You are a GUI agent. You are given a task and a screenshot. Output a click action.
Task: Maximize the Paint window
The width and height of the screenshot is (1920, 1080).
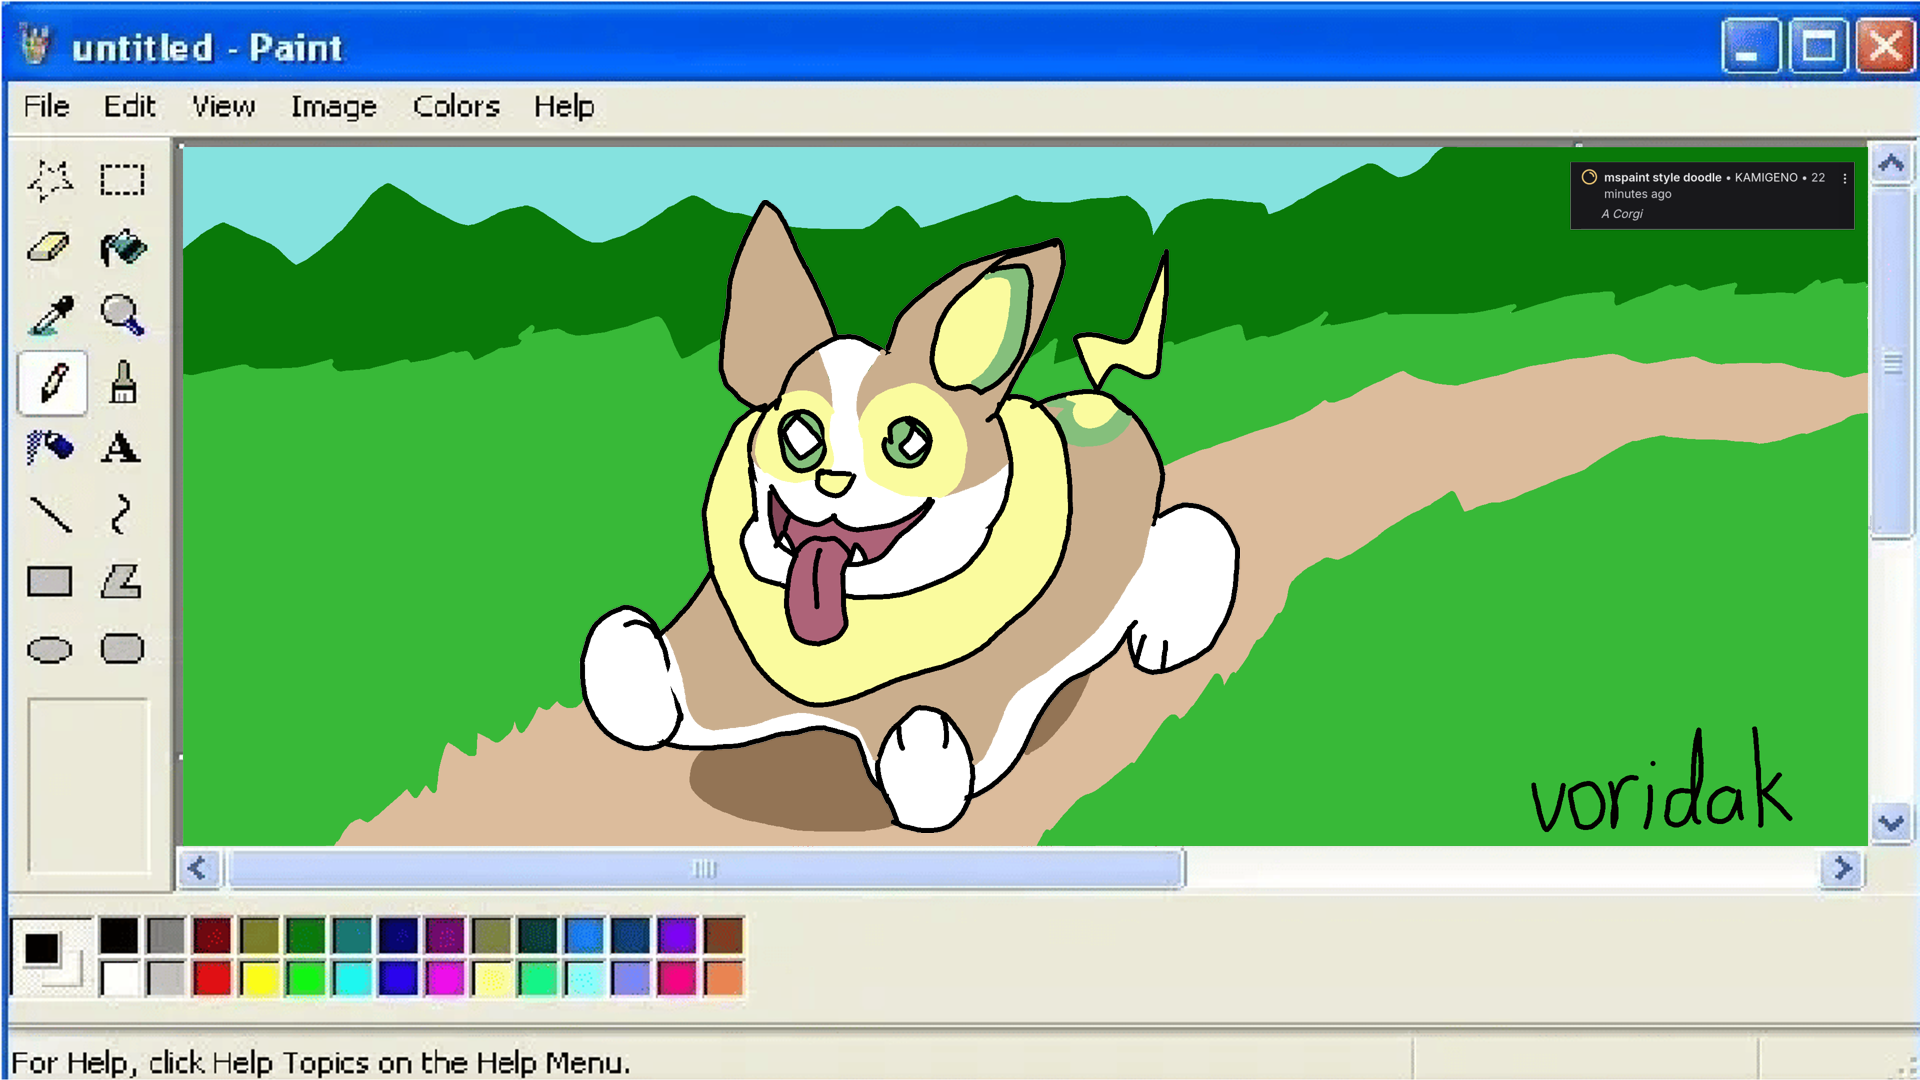pyautogui.click(x=1818, y=46)
